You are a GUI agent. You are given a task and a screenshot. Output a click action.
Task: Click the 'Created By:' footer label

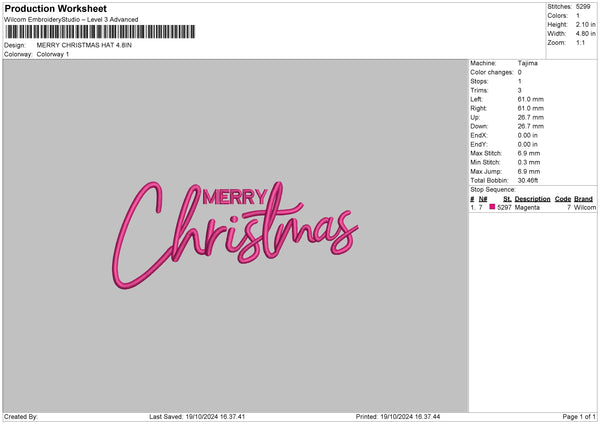click(x=21, y=417)
